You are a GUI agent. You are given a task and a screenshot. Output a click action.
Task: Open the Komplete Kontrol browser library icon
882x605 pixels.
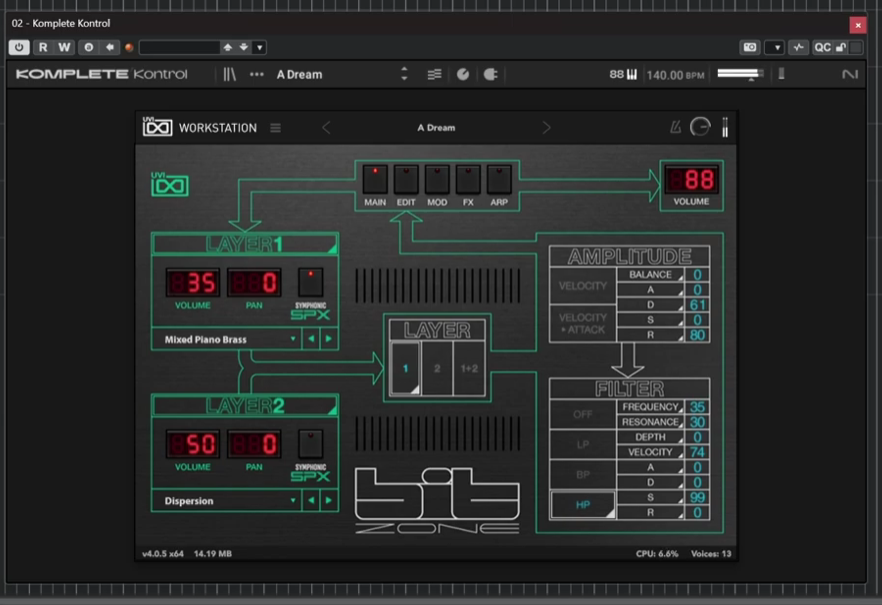(x=230, y=74)
